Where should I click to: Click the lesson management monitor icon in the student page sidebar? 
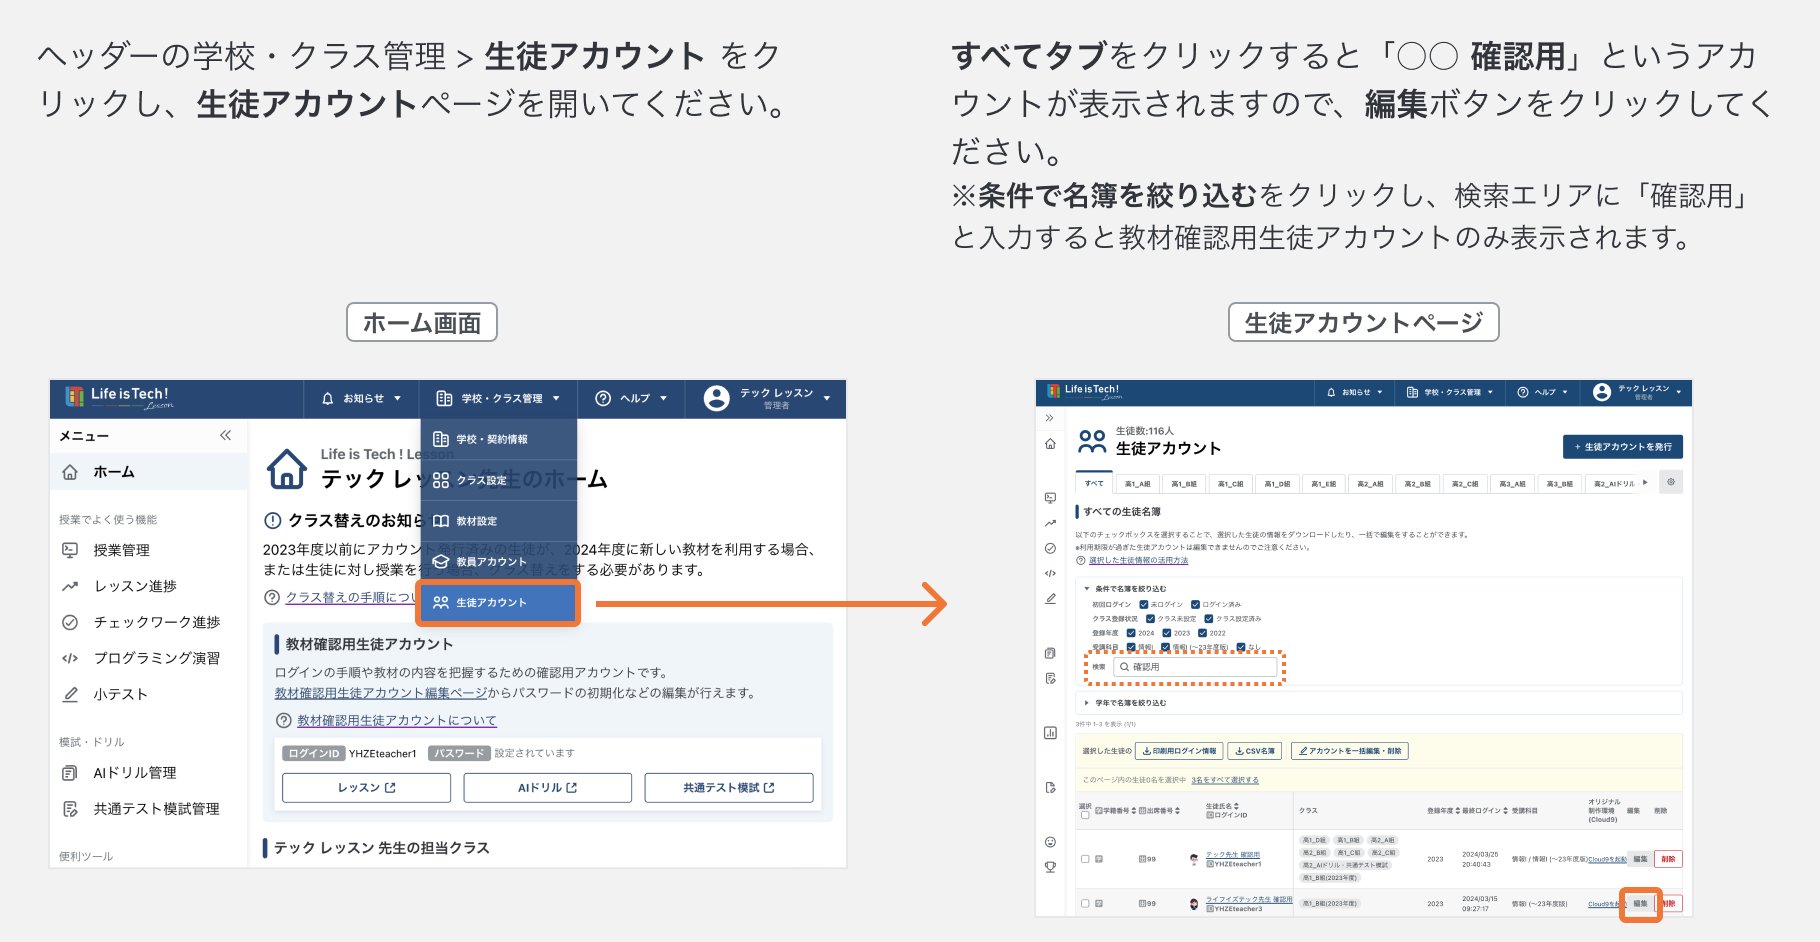[x=1050, y=497]
